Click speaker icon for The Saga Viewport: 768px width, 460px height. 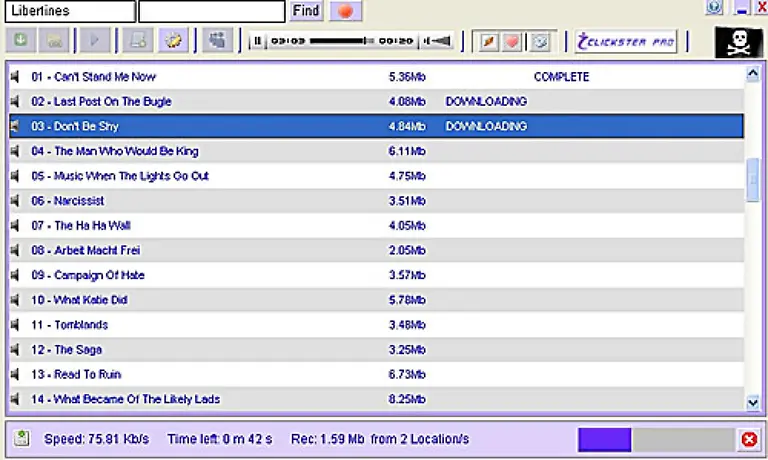click(15, 350)
